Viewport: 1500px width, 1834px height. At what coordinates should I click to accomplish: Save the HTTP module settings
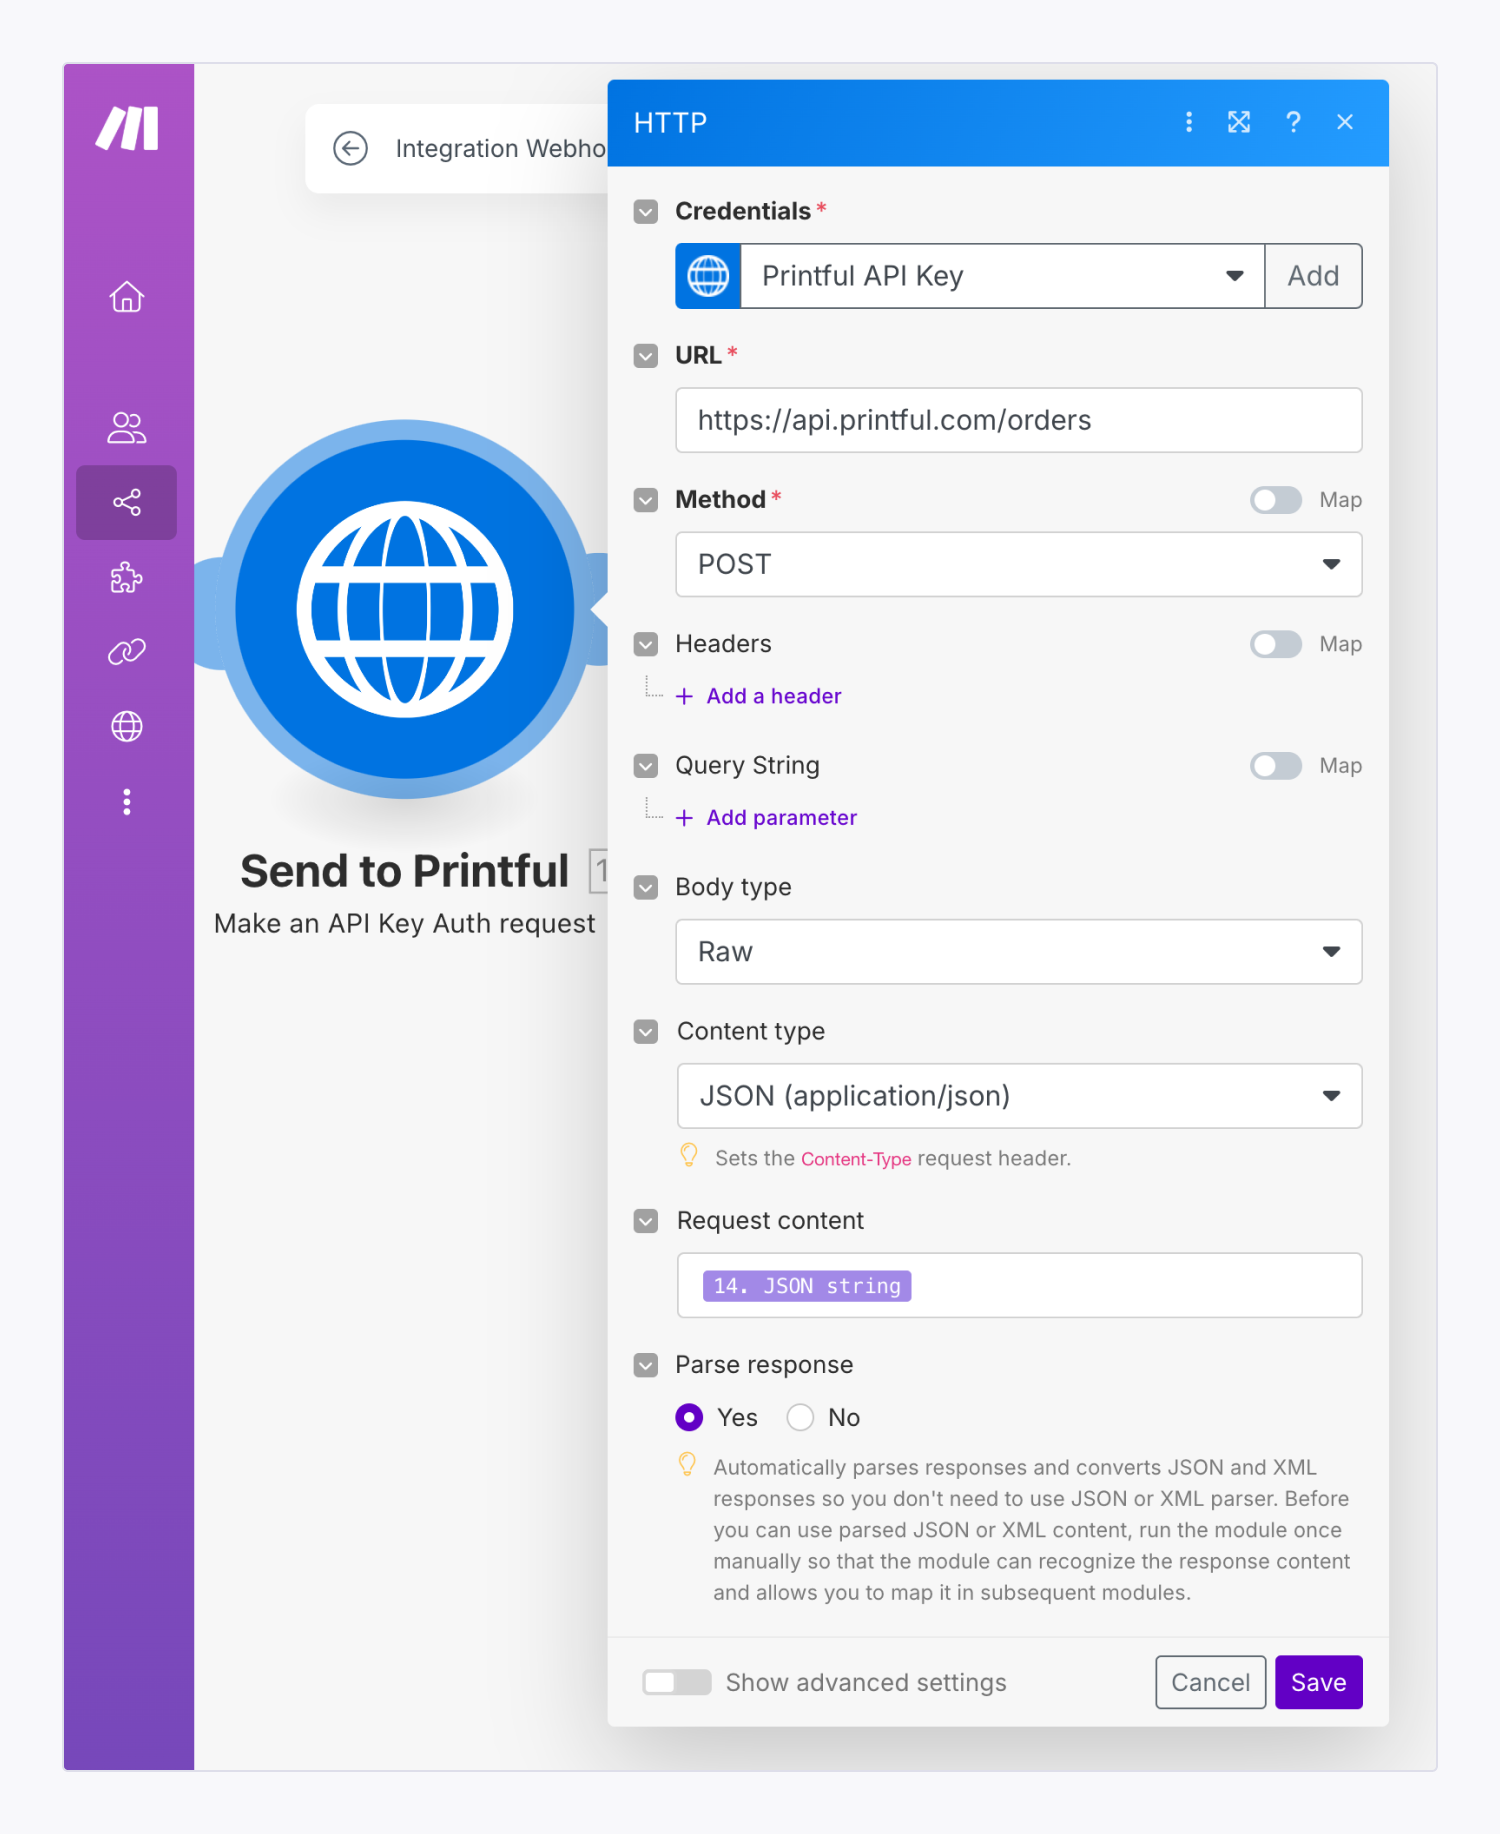tap(1318, 1682)
